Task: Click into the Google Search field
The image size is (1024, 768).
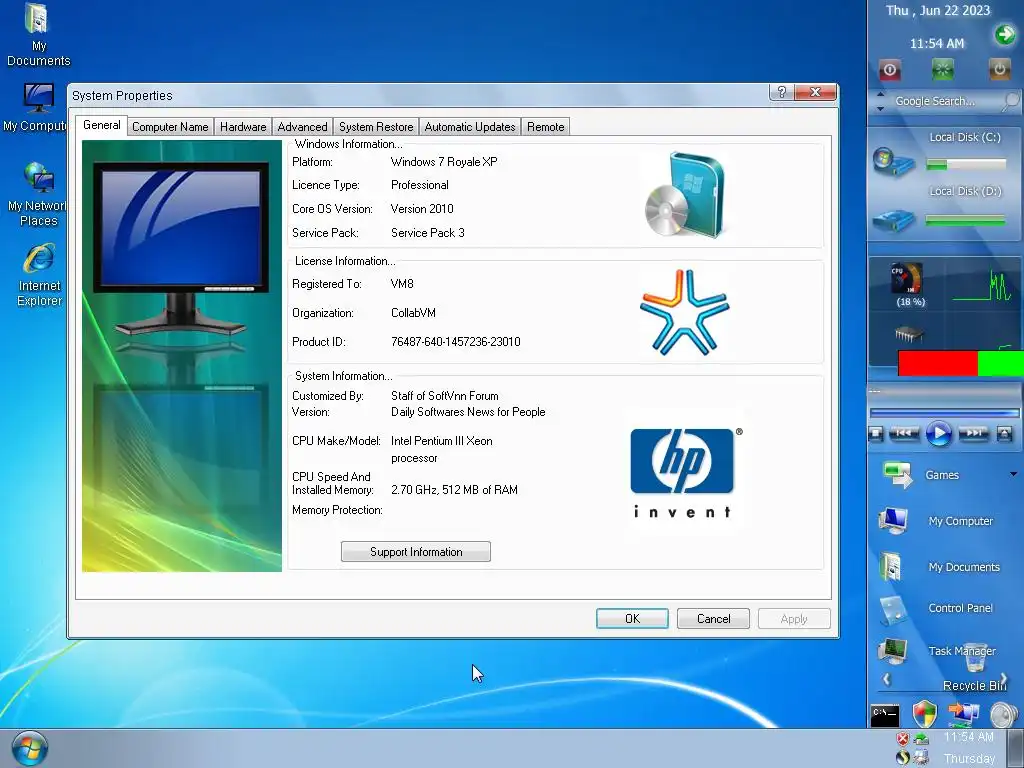Action: pos(935,101)
